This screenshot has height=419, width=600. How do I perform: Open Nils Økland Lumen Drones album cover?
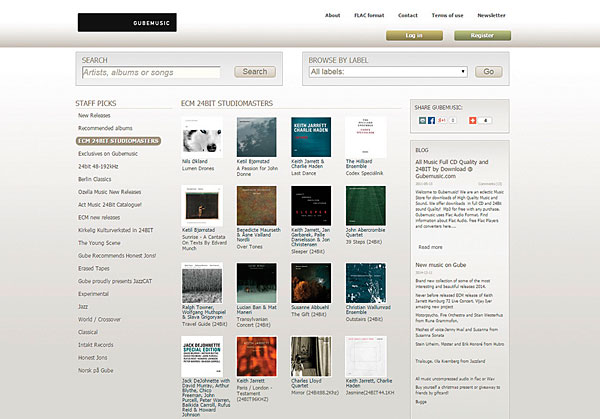point(202,137)
